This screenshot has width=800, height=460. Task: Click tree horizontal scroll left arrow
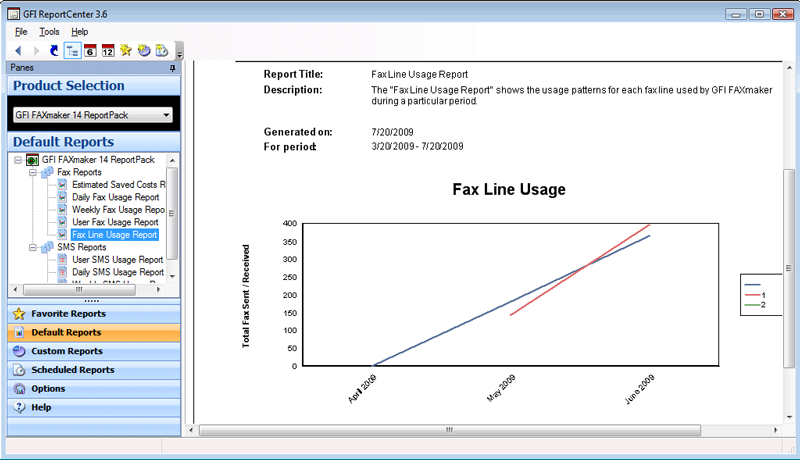(x=15, y=290)
